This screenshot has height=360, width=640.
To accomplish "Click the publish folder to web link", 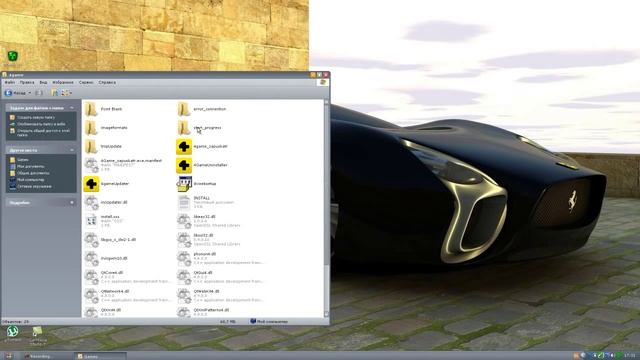I will pyautogui.click(x=38, y=124).
